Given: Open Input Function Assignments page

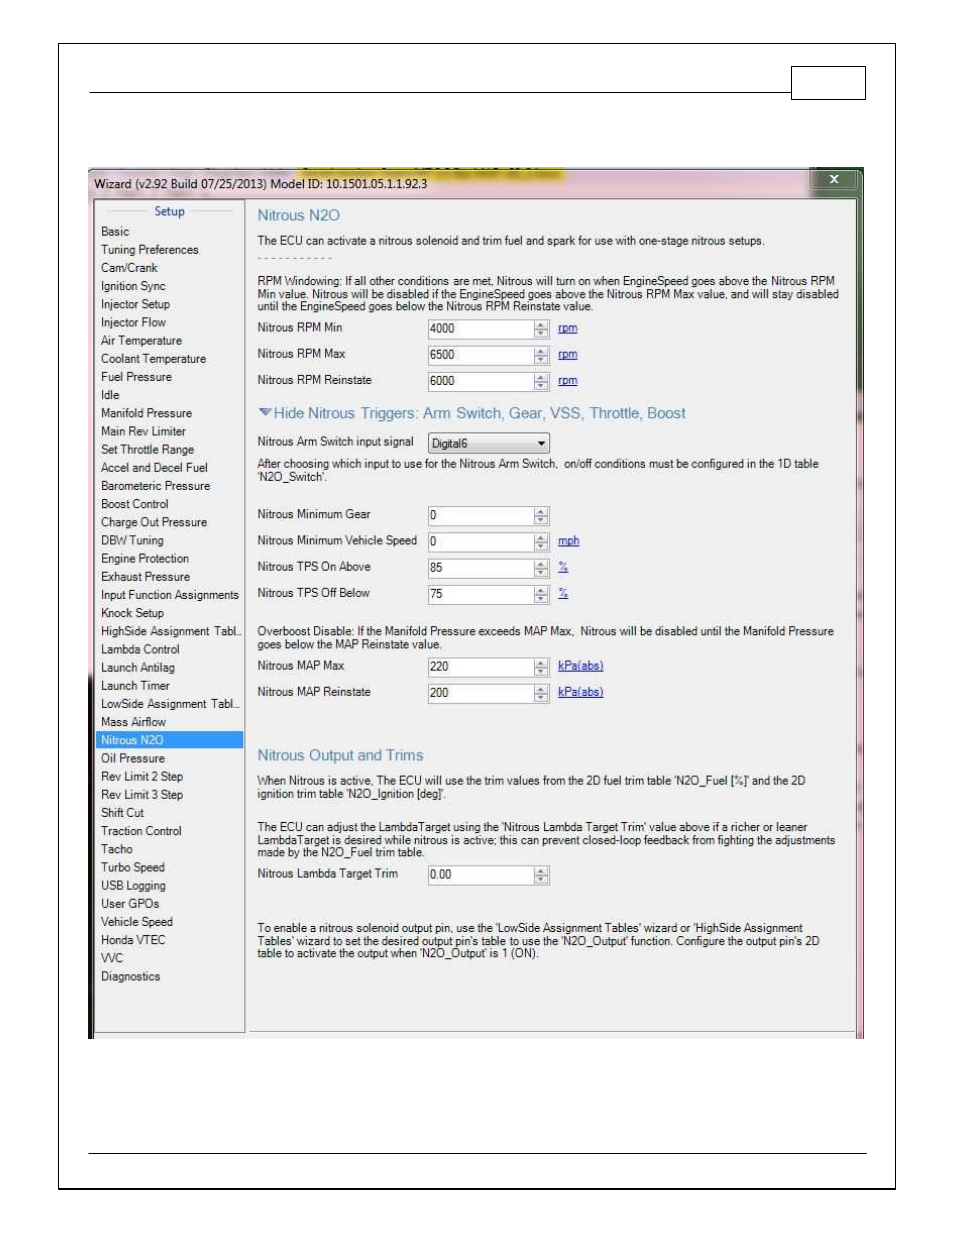Looking at the screenshot, I should (170, 595).
